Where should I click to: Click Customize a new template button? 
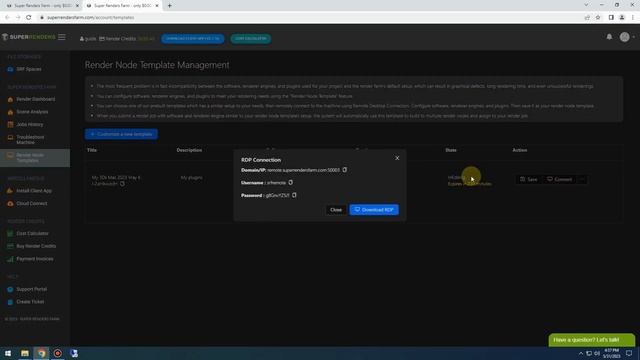pos(121,134)
